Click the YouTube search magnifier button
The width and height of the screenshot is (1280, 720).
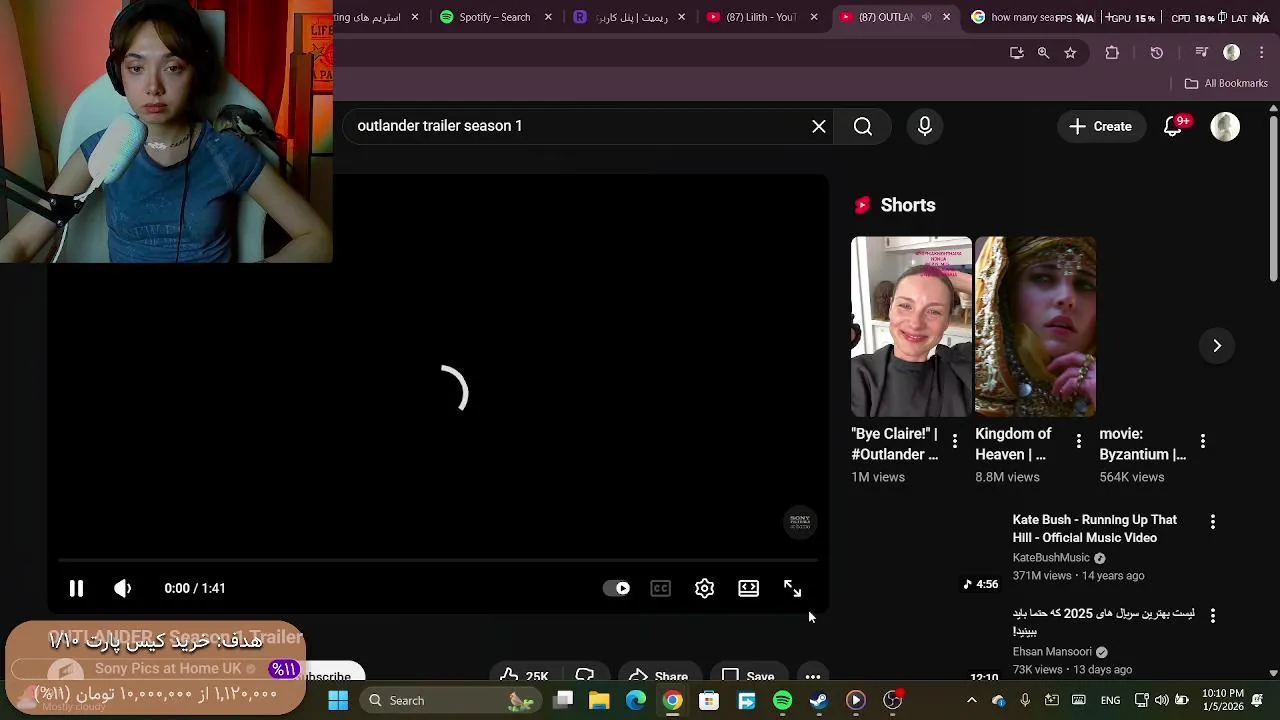tap(863, 126)
